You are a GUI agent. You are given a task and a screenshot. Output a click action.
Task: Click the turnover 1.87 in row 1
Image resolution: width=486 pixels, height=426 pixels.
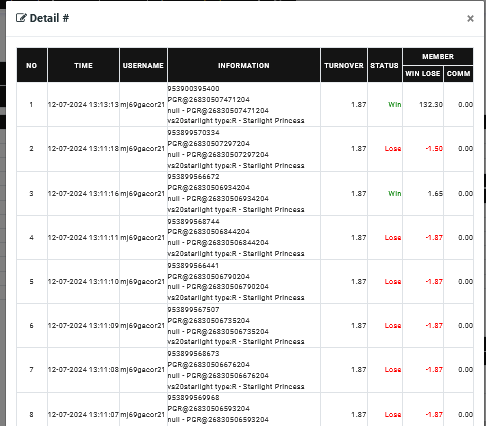(359, 104)
